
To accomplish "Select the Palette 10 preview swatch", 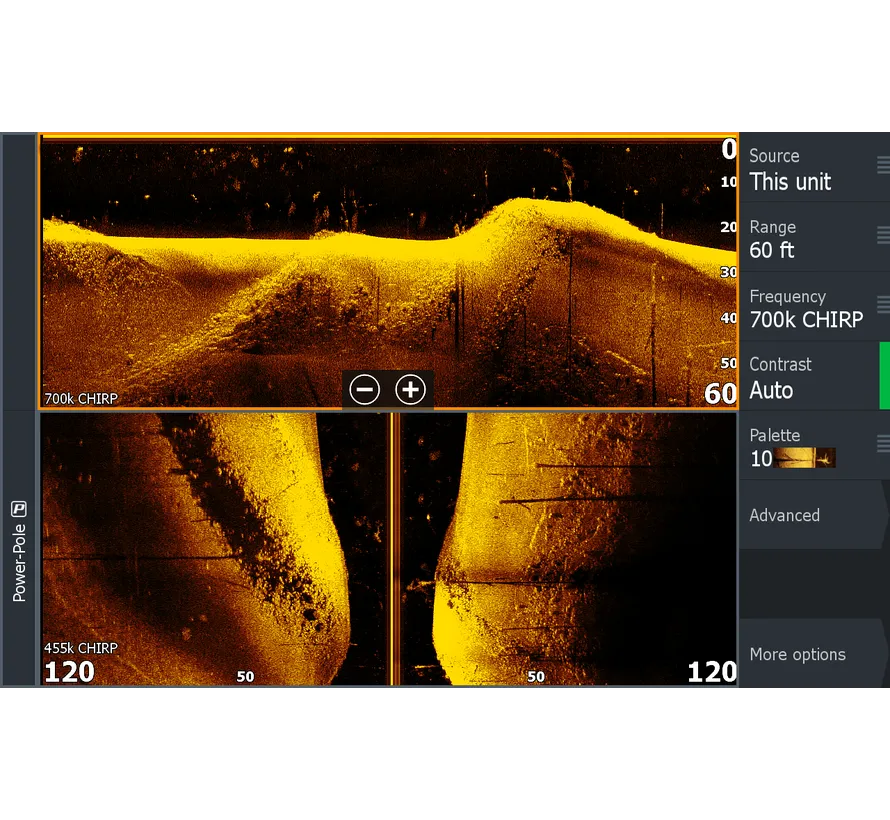I will tap(805, 458).
